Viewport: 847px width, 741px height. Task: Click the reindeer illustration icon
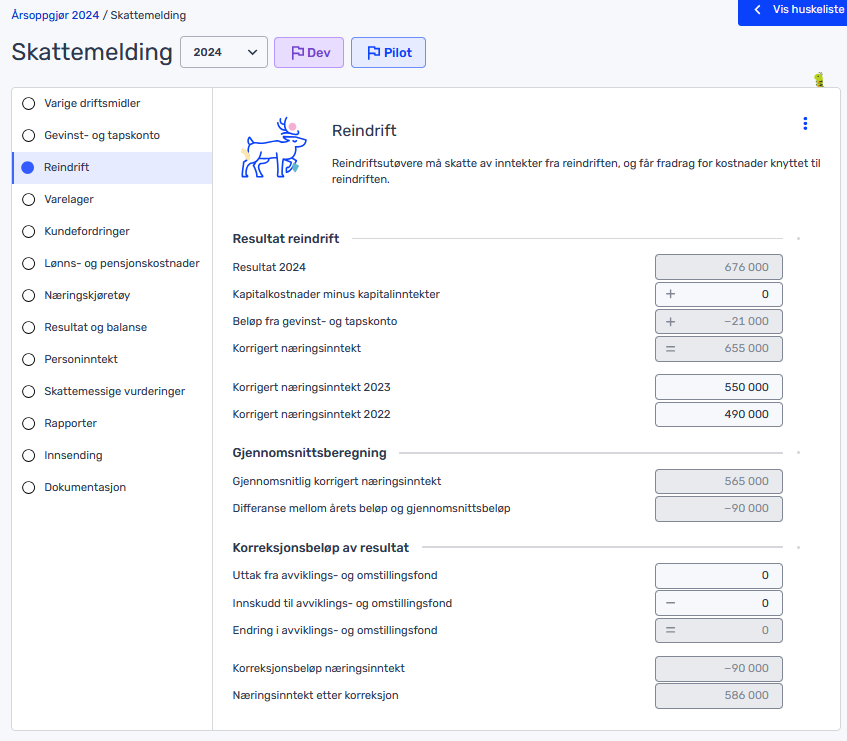click(273, 147)
